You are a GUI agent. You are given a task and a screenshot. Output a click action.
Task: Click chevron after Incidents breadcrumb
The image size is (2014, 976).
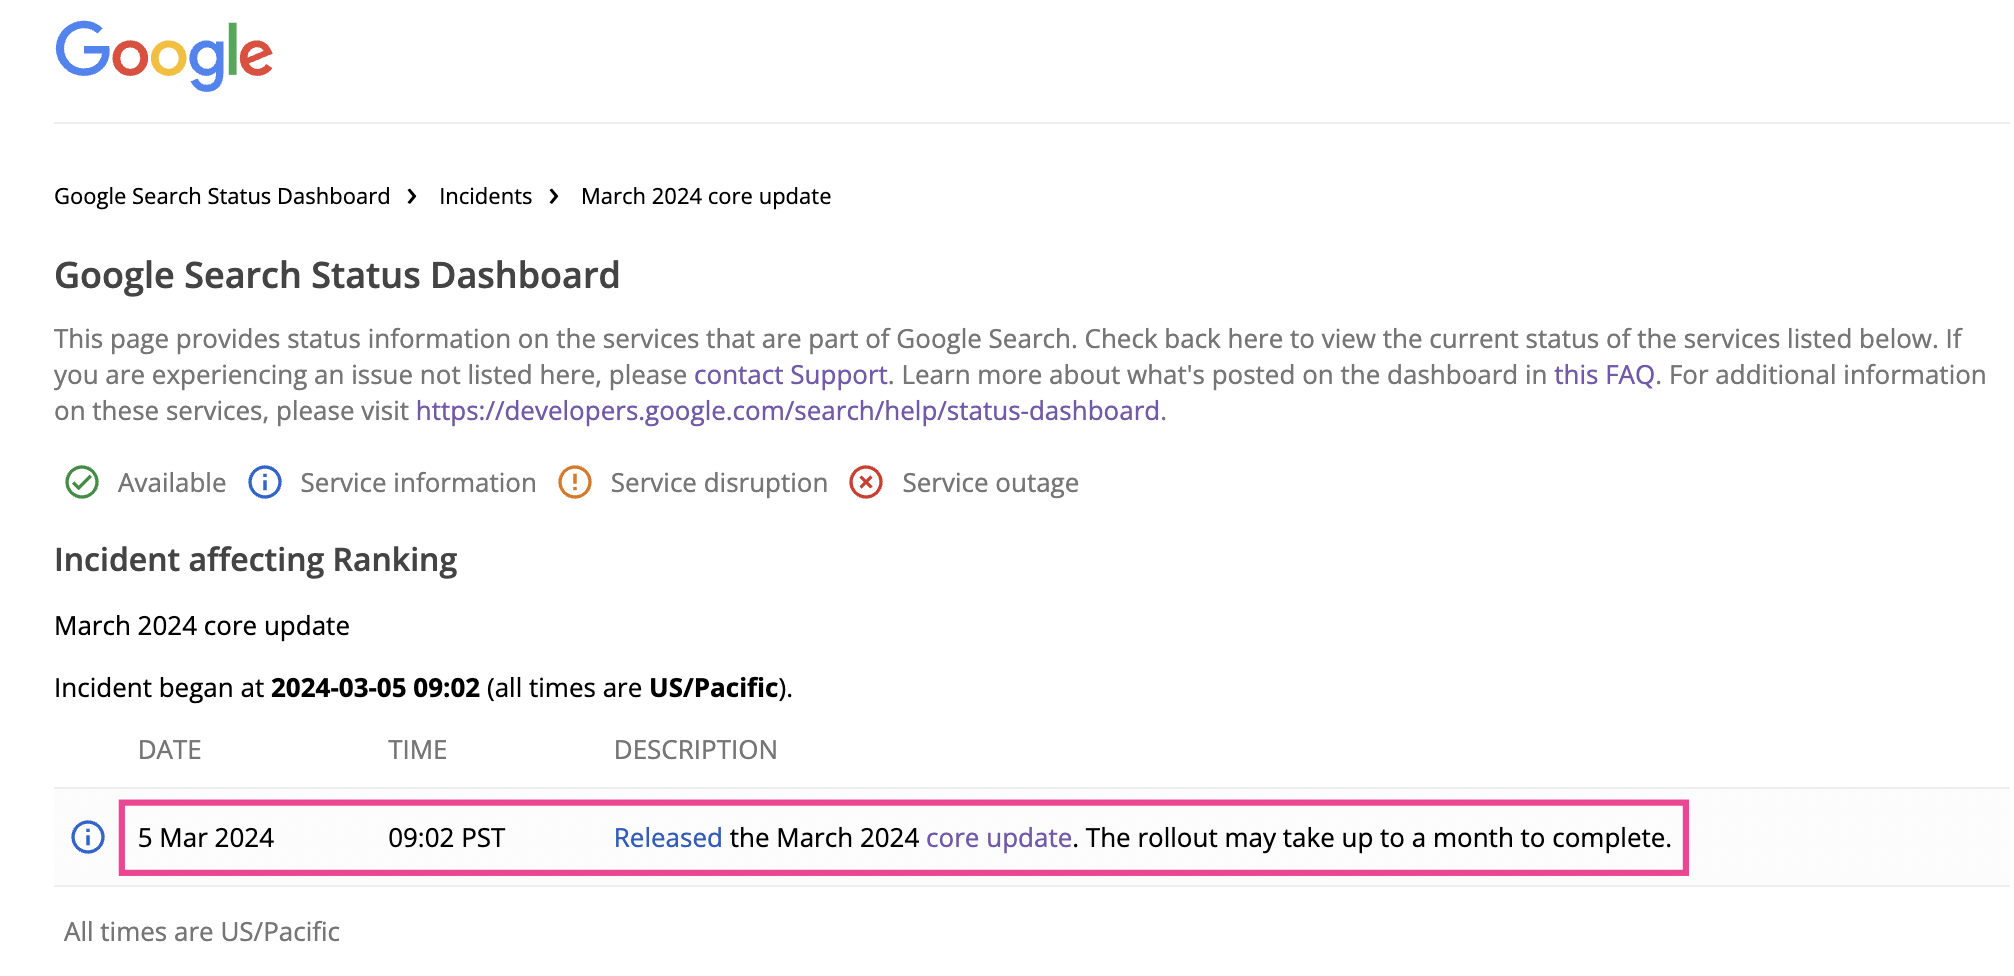pyautogui.click(x=554, y=196)
